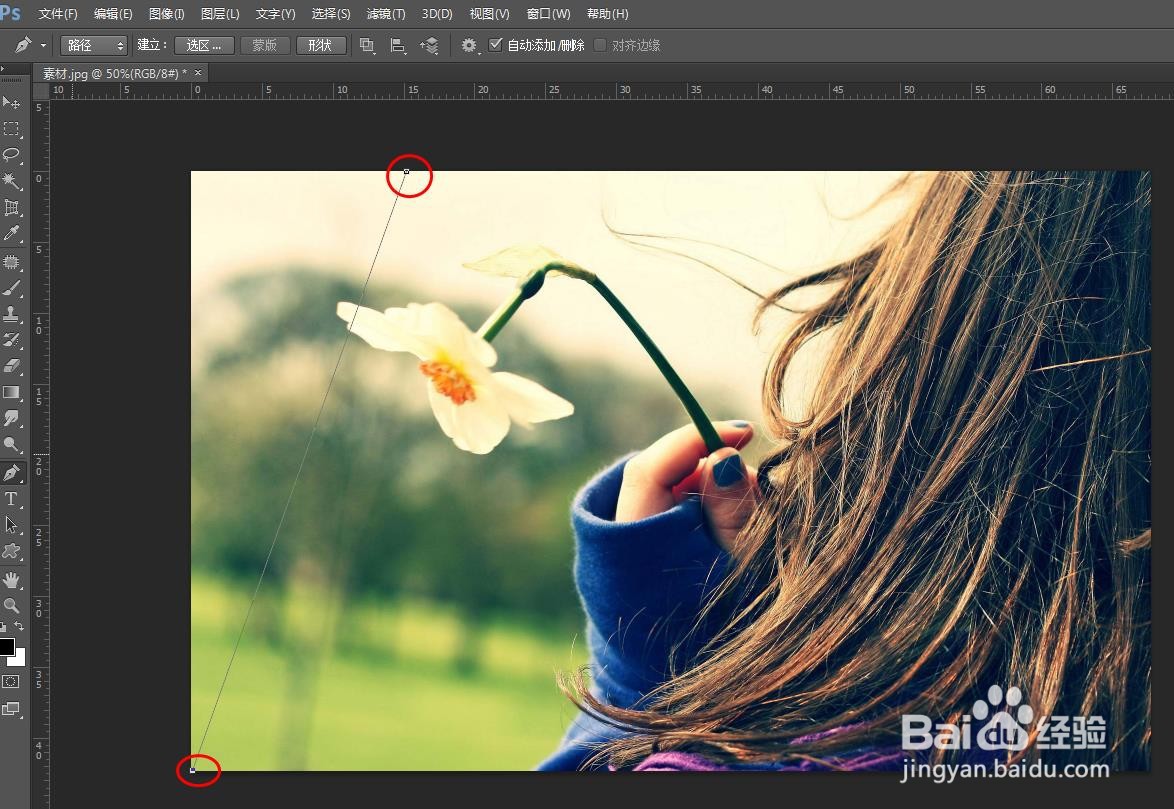
Task: Close the 素材.jpg document tab
Action: click(198, 73)
